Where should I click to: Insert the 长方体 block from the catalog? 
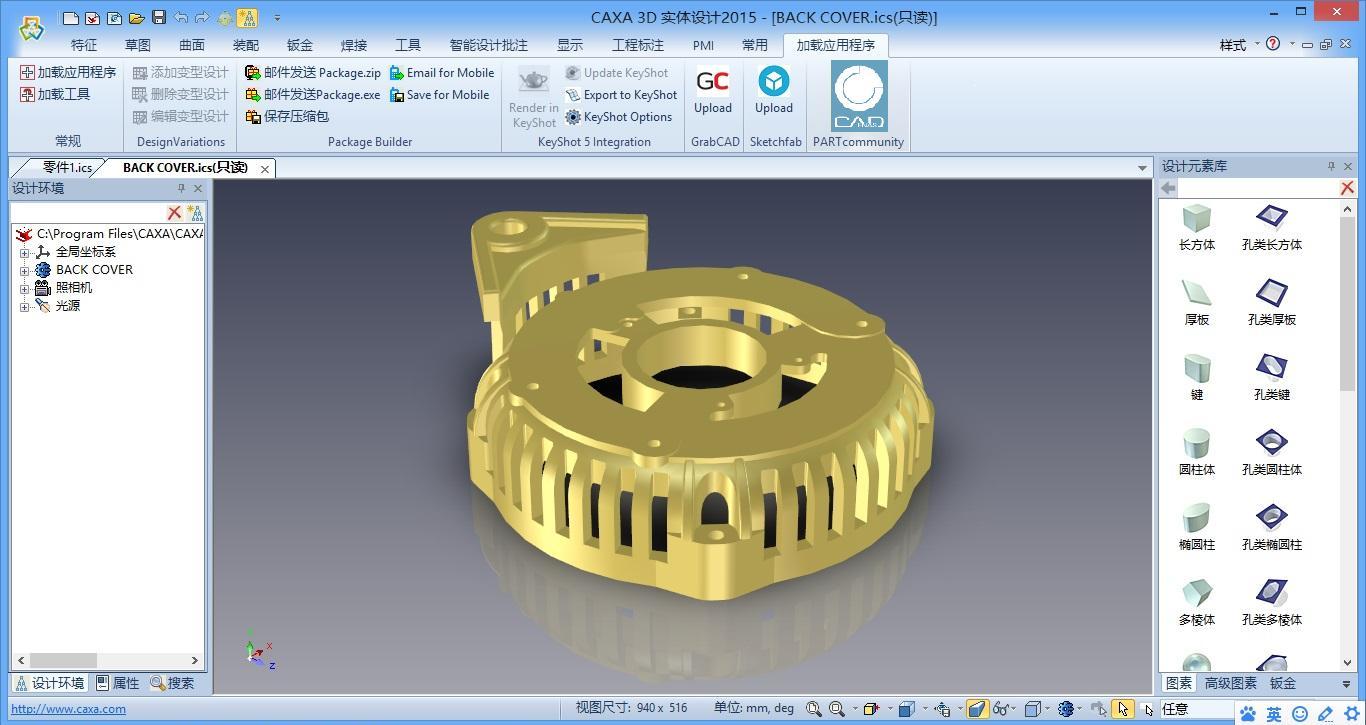1197,228
